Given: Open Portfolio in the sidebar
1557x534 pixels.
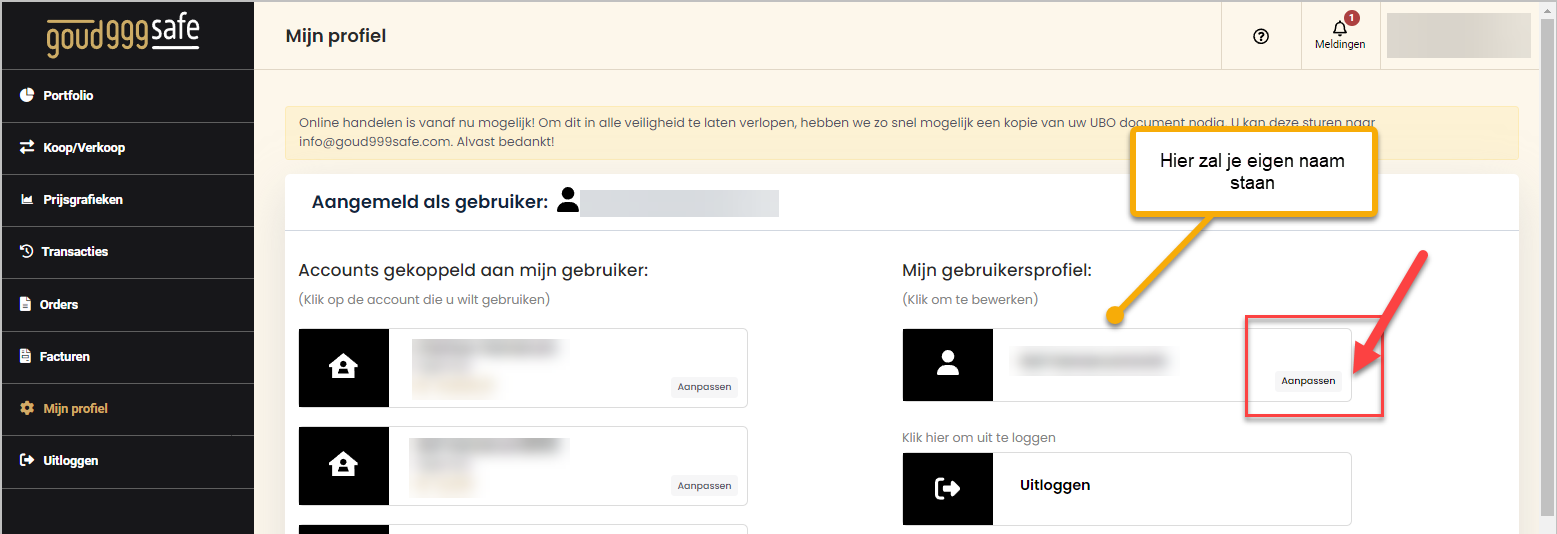Looking at the screenshot, I should point(127,96).
